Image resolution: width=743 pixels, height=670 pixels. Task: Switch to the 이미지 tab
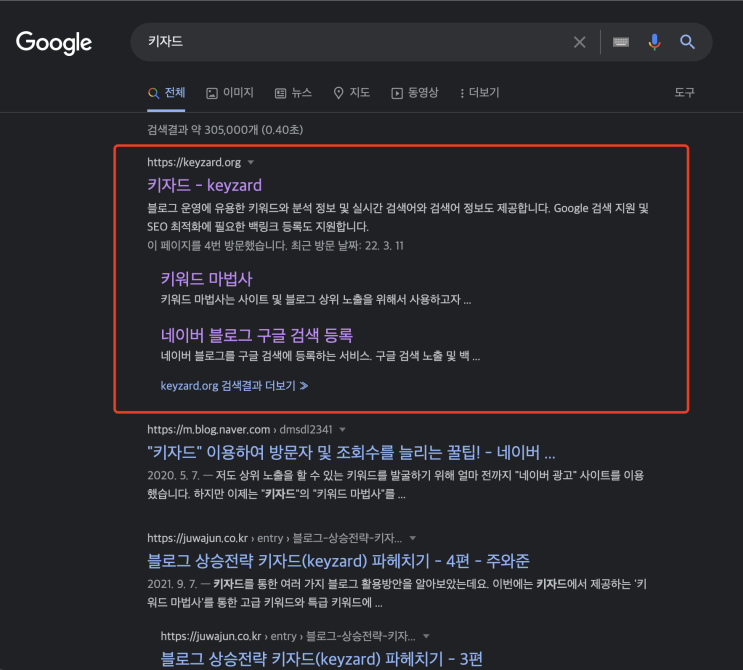(x=230, y=93)
